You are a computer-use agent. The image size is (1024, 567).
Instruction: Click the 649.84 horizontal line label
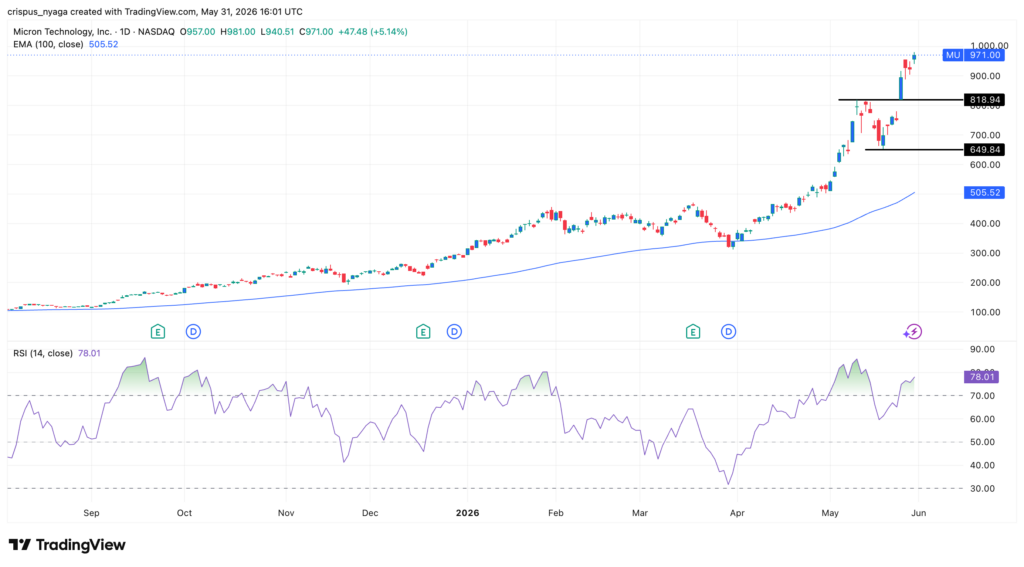(984, 150)
